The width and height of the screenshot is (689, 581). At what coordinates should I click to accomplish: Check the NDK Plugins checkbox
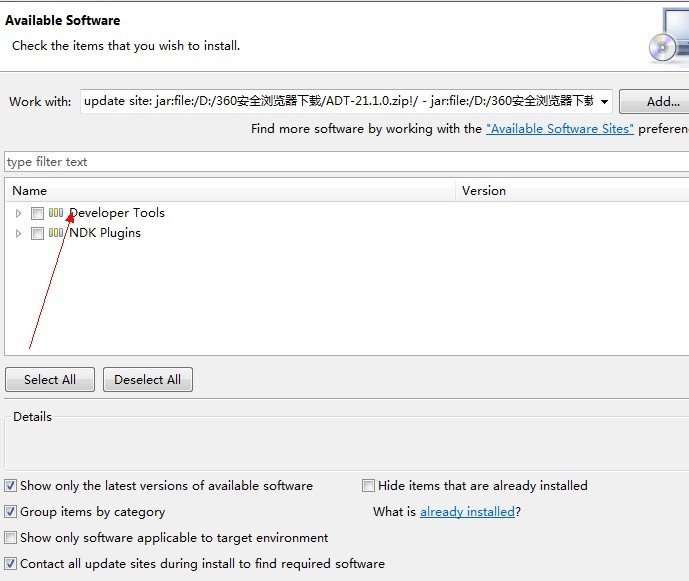tap(37, 233)
